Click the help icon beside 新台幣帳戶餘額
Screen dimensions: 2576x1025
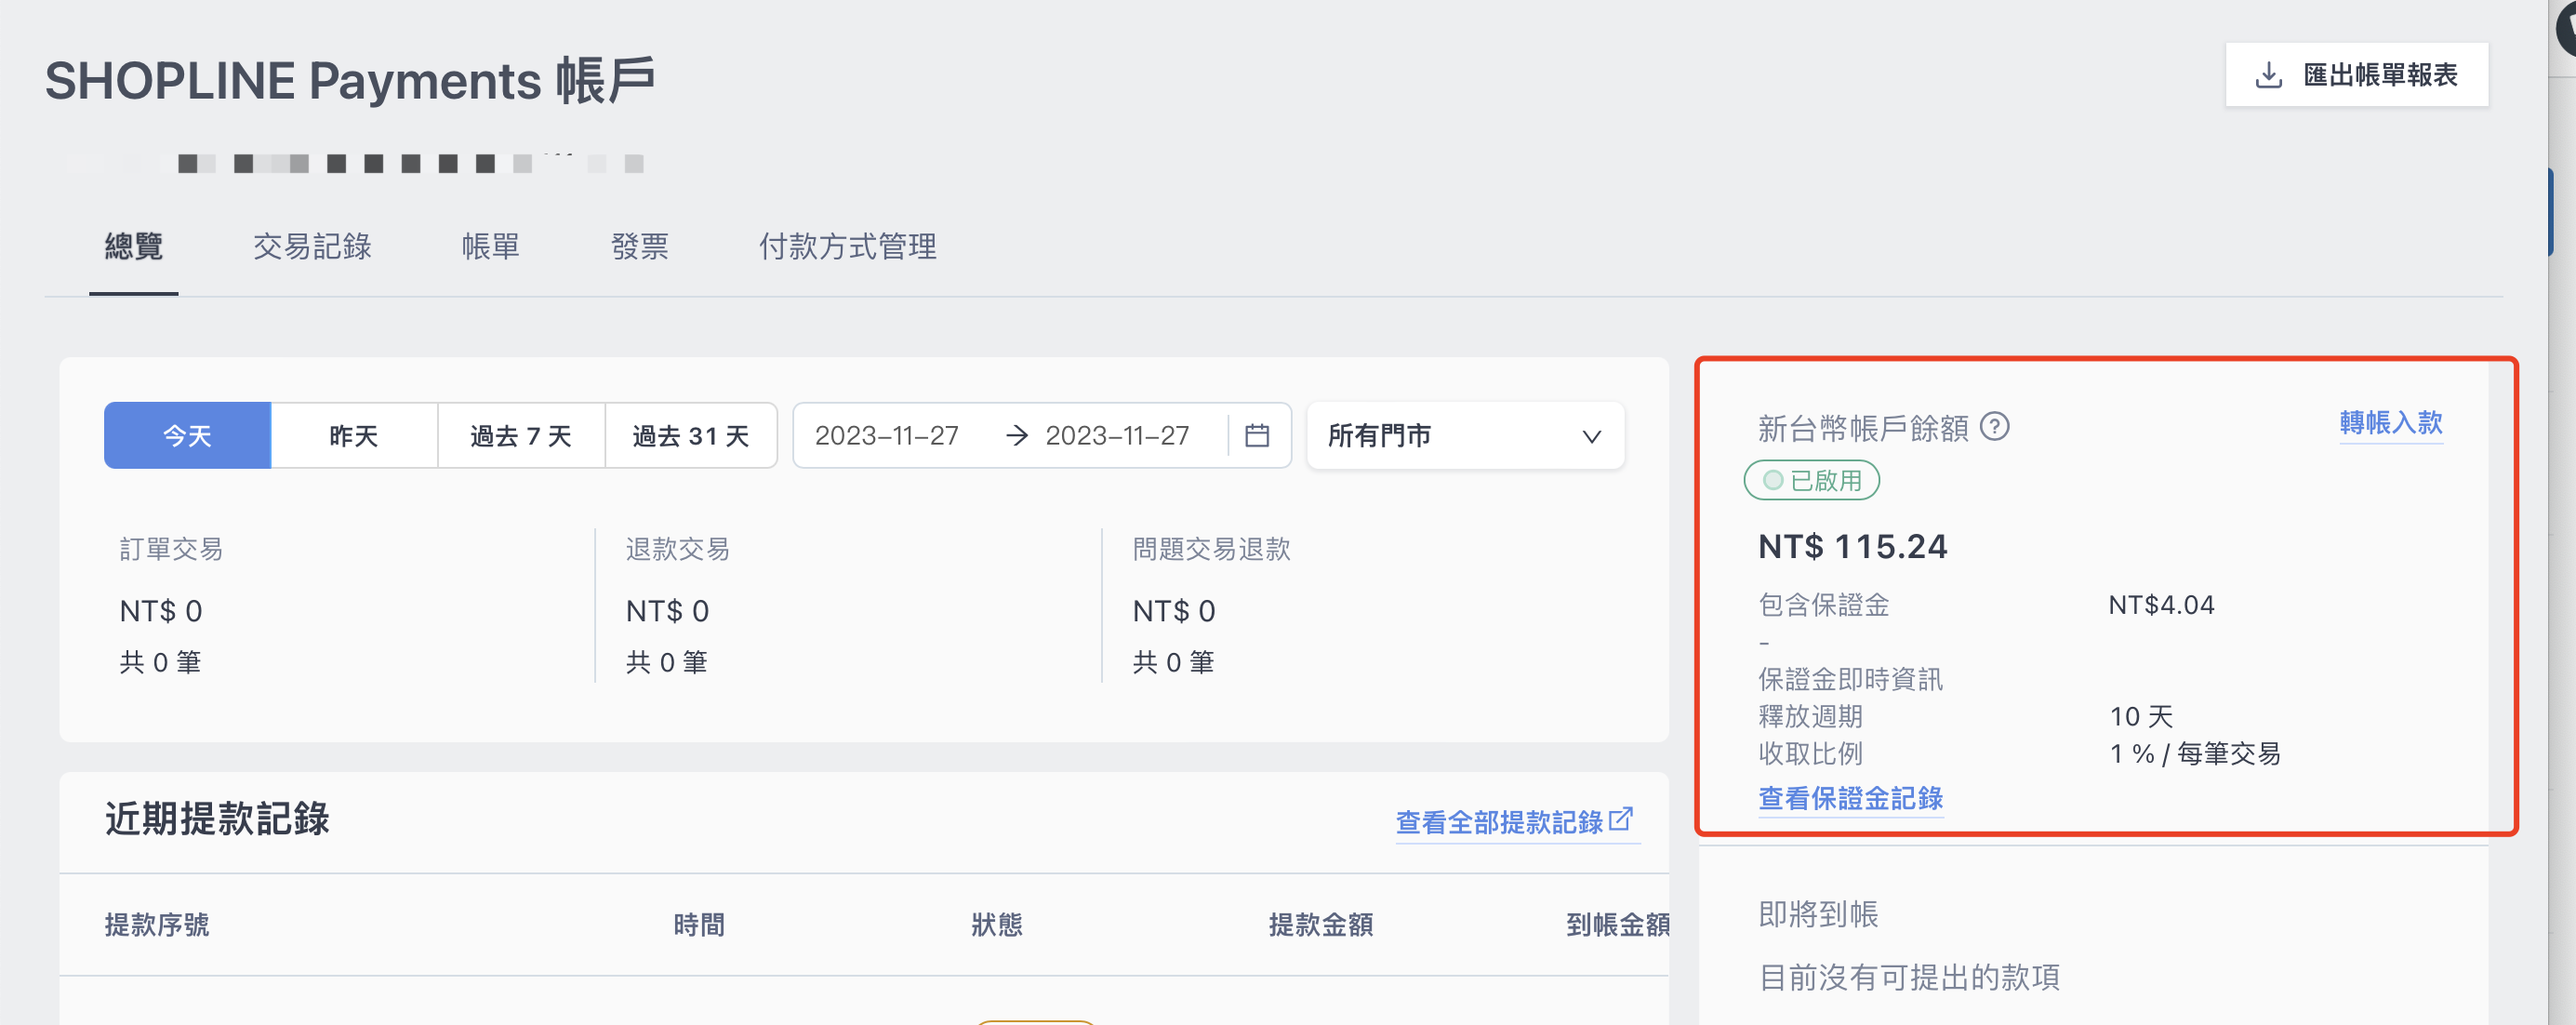1994,427
